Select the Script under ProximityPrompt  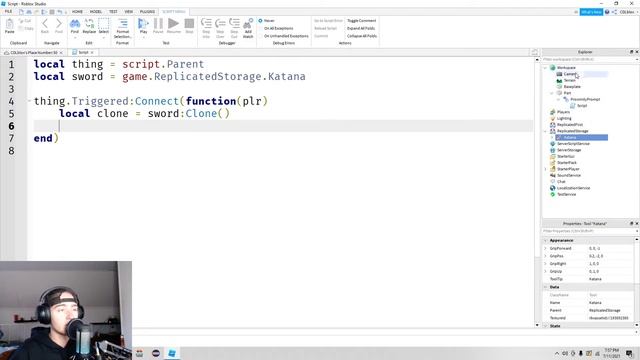[x=582, y=106]
